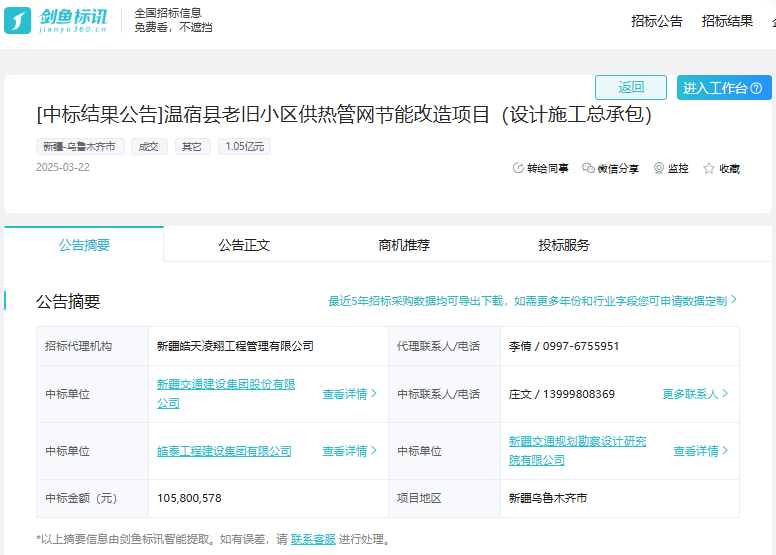Screen dimensions: 776x555
Task: Click the 收藏 star icon
Action: pos(709,168)
